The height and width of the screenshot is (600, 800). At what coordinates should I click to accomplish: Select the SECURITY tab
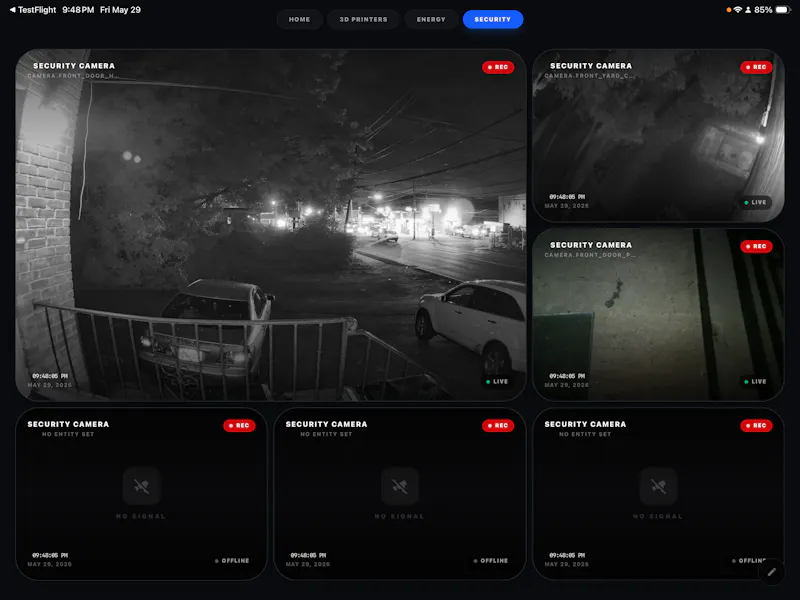point(493,19)
